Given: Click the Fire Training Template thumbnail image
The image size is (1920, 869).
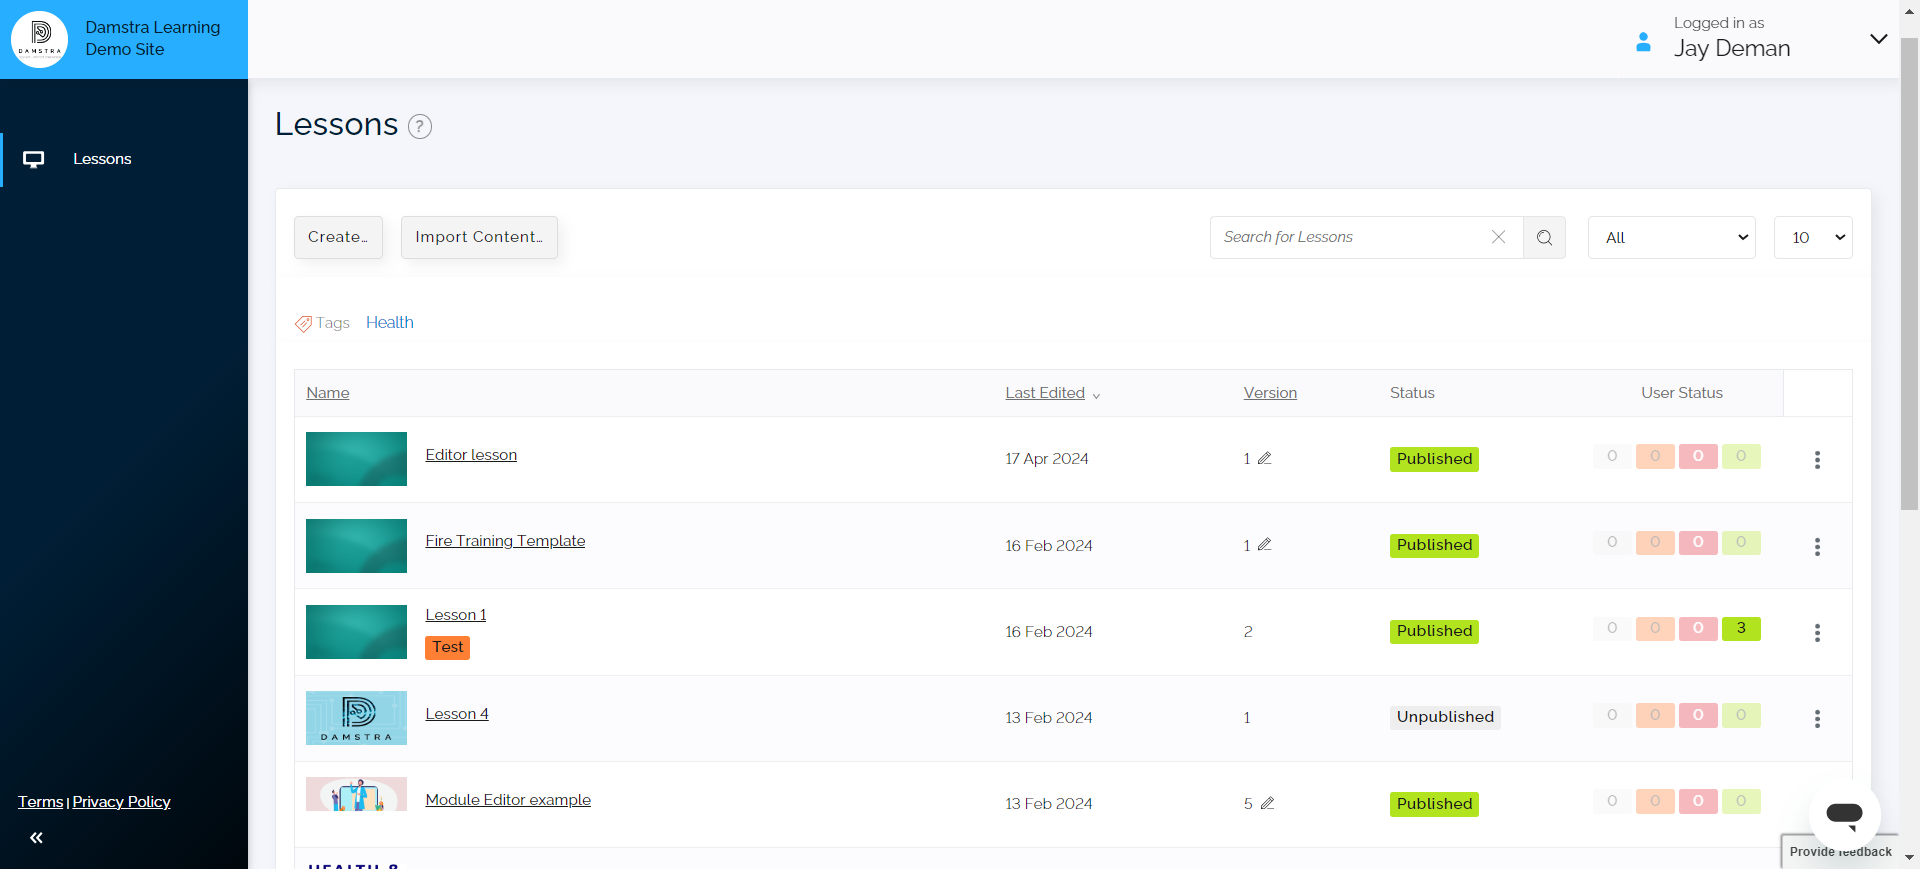Looking at the screenshot, I should click(x=356, y=546).
